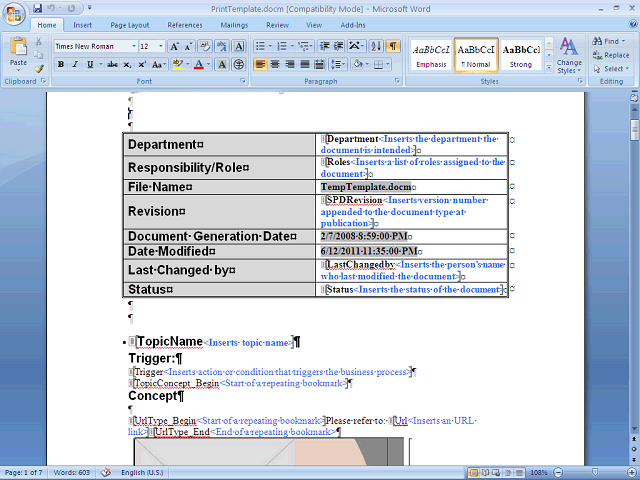Click the zoom slider handle
This screenshot has height=480, width=640.
tap(596, 473)
